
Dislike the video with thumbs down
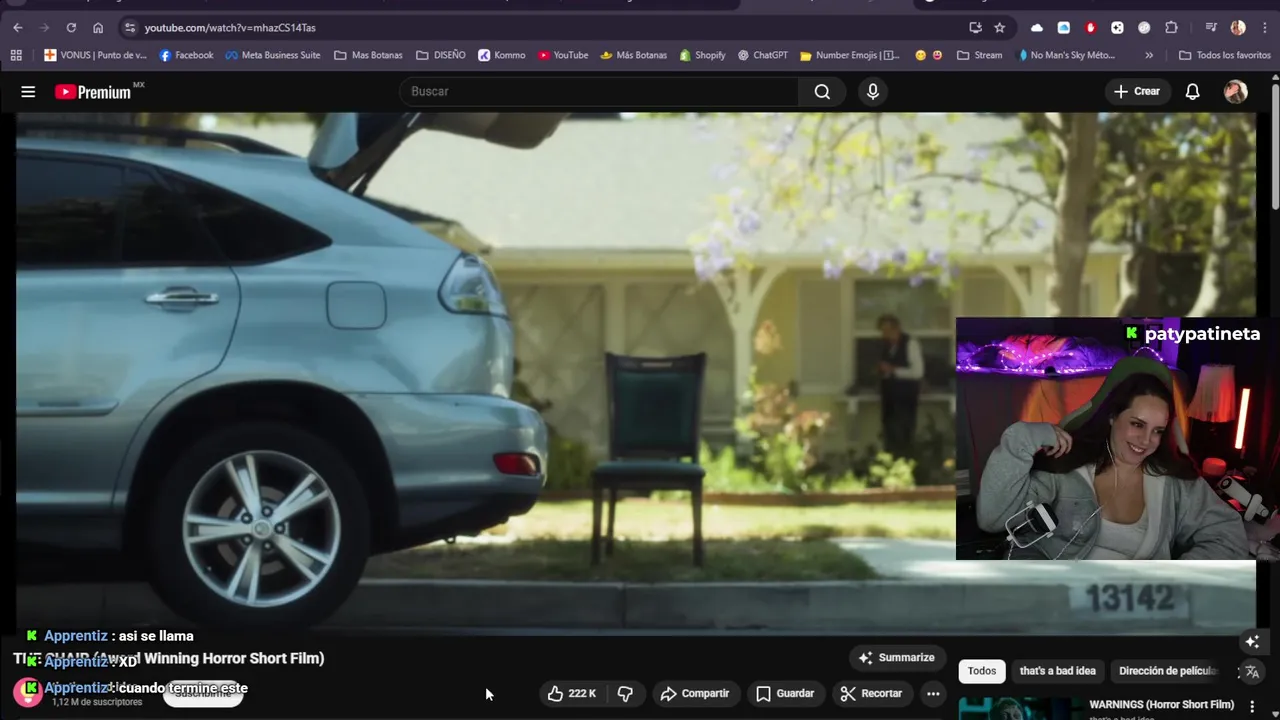pyautogui.click(x=625, y=693)
